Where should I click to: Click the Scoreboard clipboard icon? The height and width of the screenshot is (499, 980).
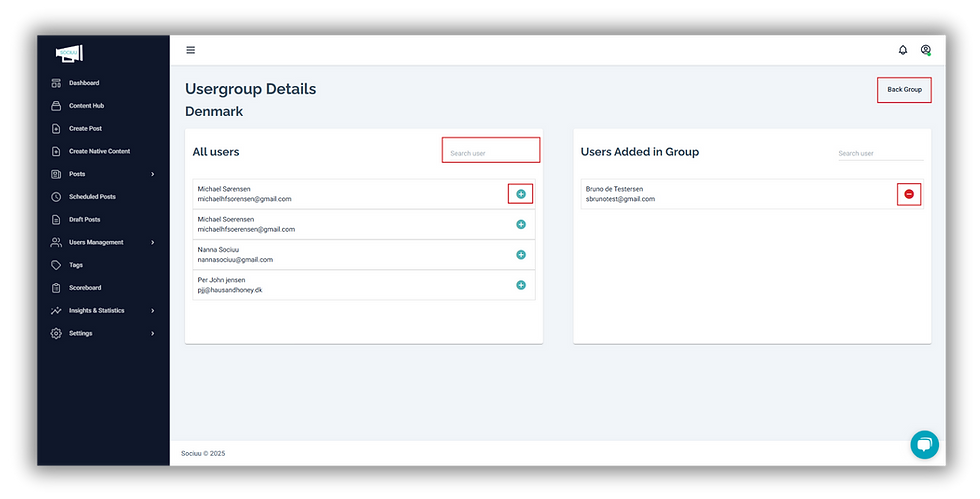pos(56,288)
